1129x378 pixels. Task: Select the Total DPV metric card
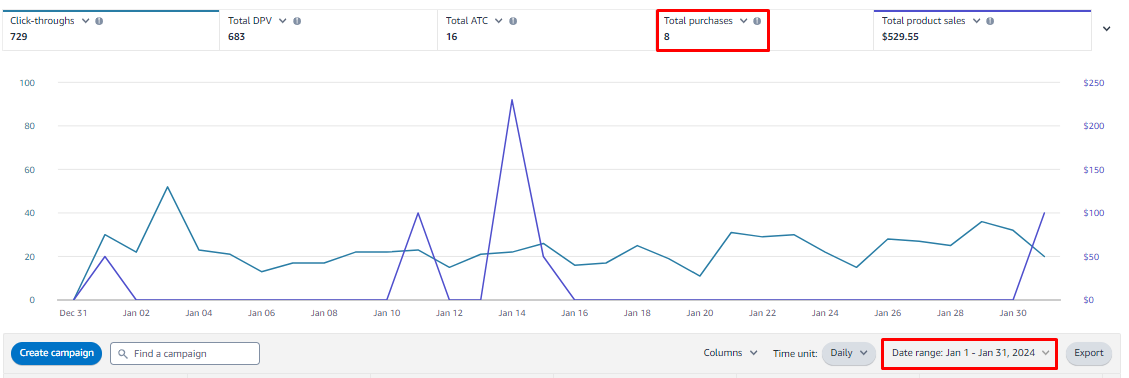328,30
